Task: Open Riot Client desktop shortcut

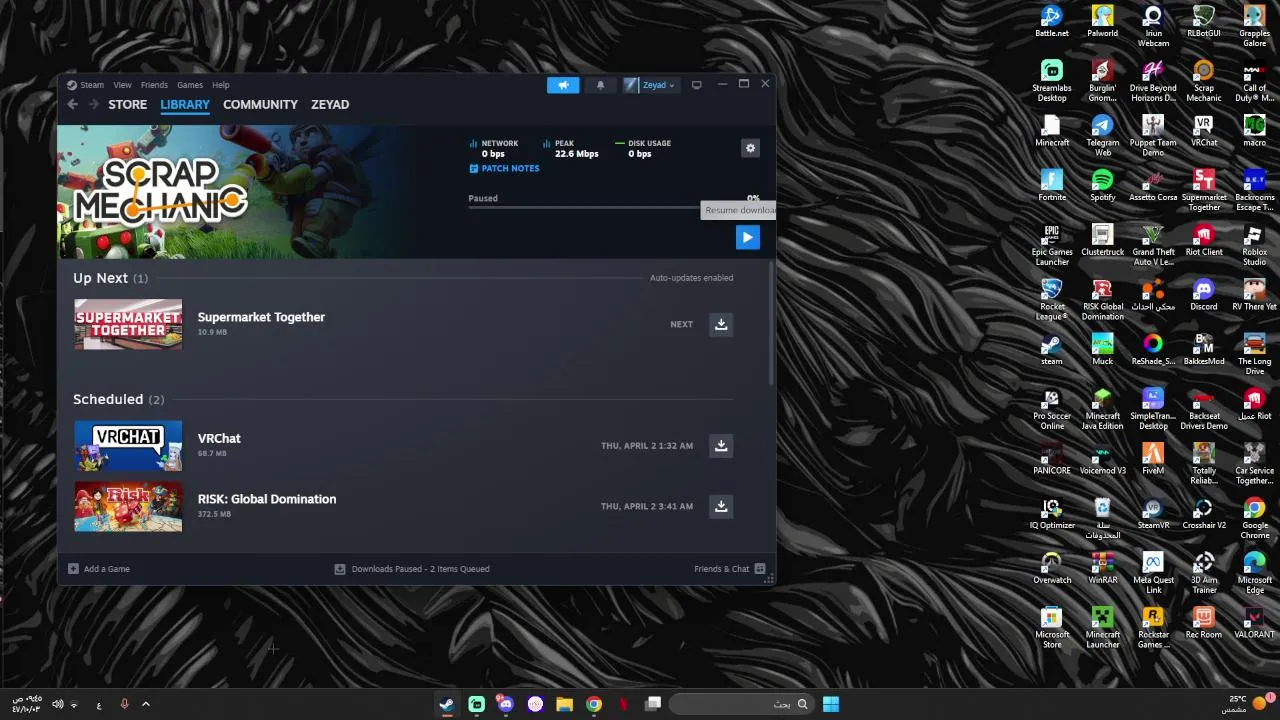Action: (x=1204, y=240)
